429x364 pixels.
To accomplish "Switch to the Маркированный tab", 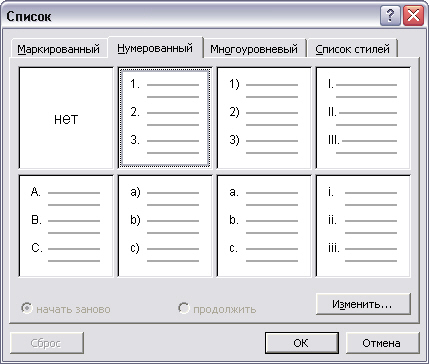I will (59, 49).
